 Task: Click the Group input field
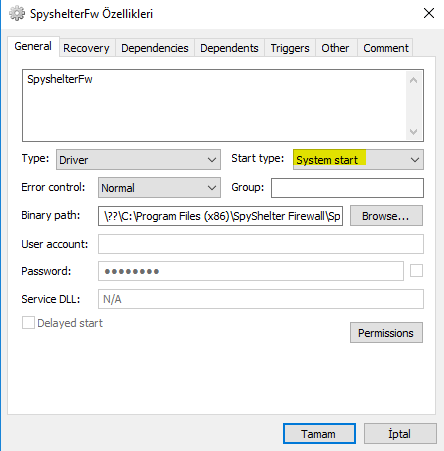[x=347, y=188]
